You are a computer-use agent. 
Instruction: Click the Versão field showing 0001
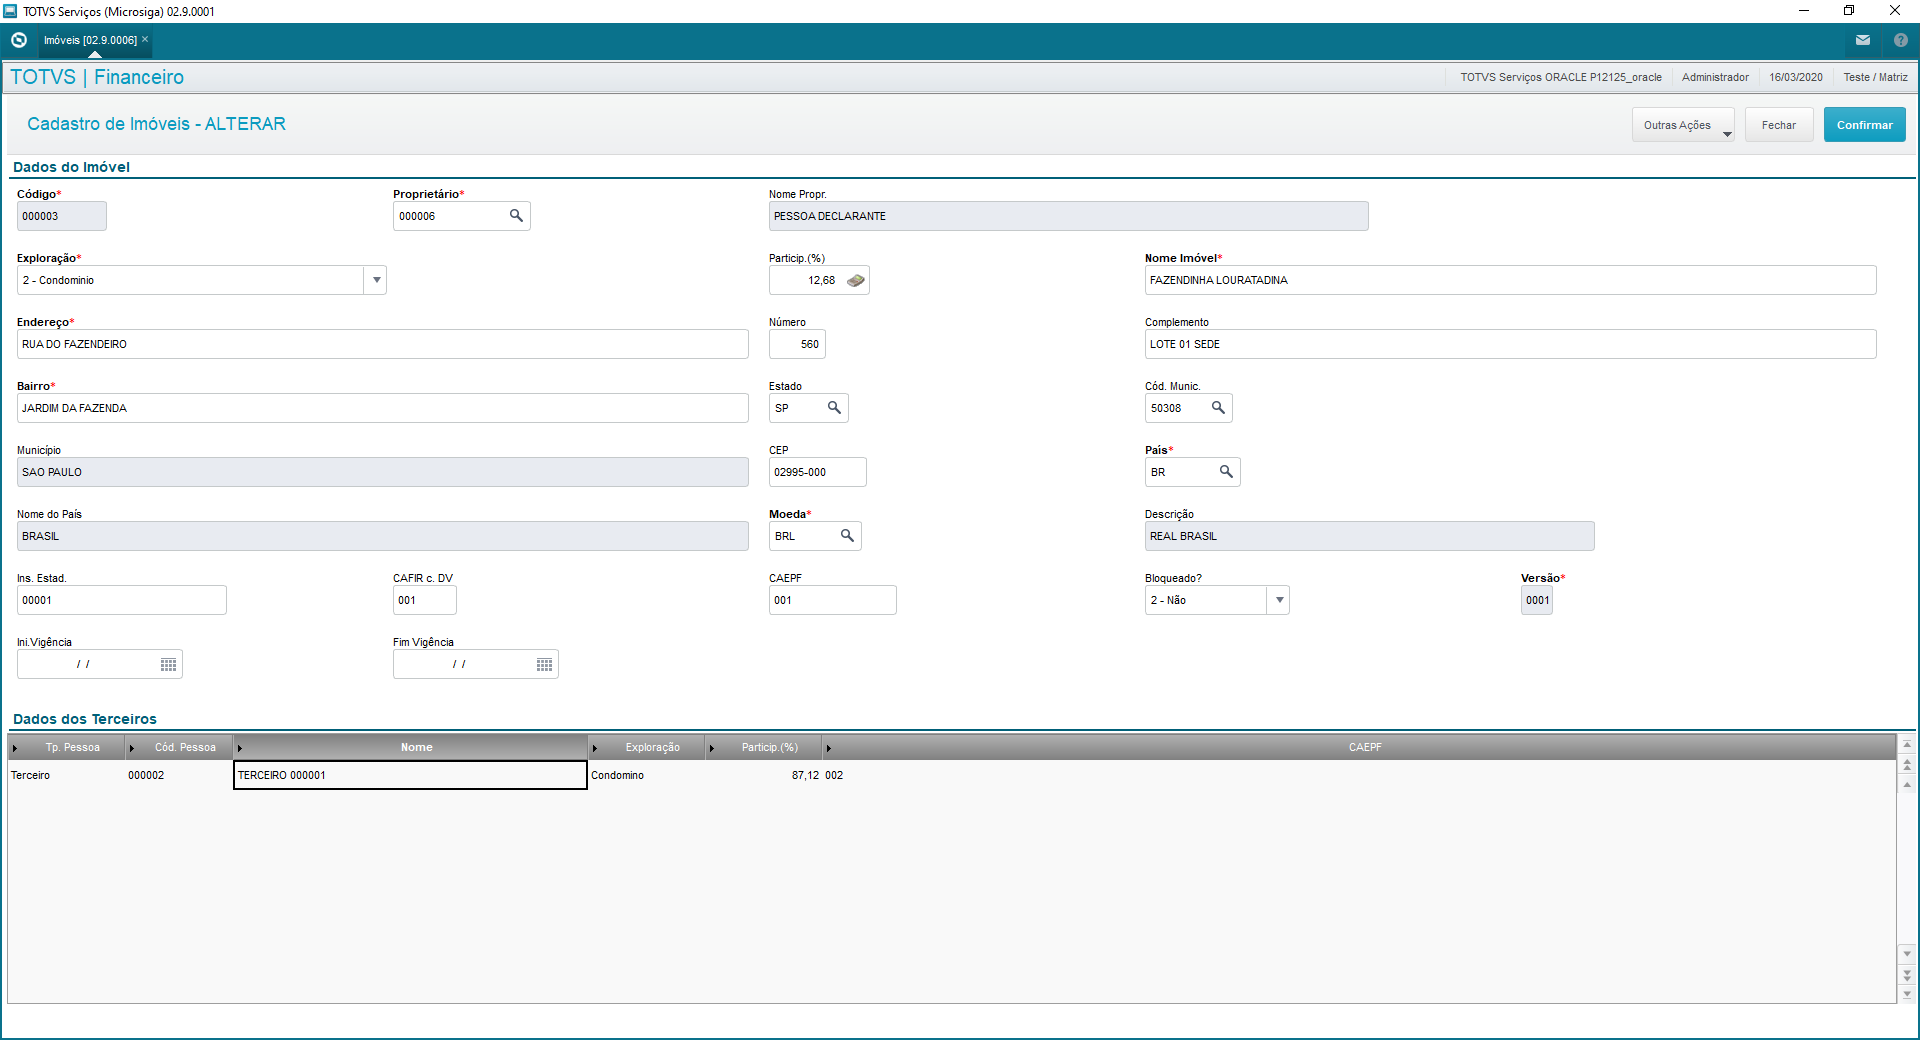[x=1536, y=600]
